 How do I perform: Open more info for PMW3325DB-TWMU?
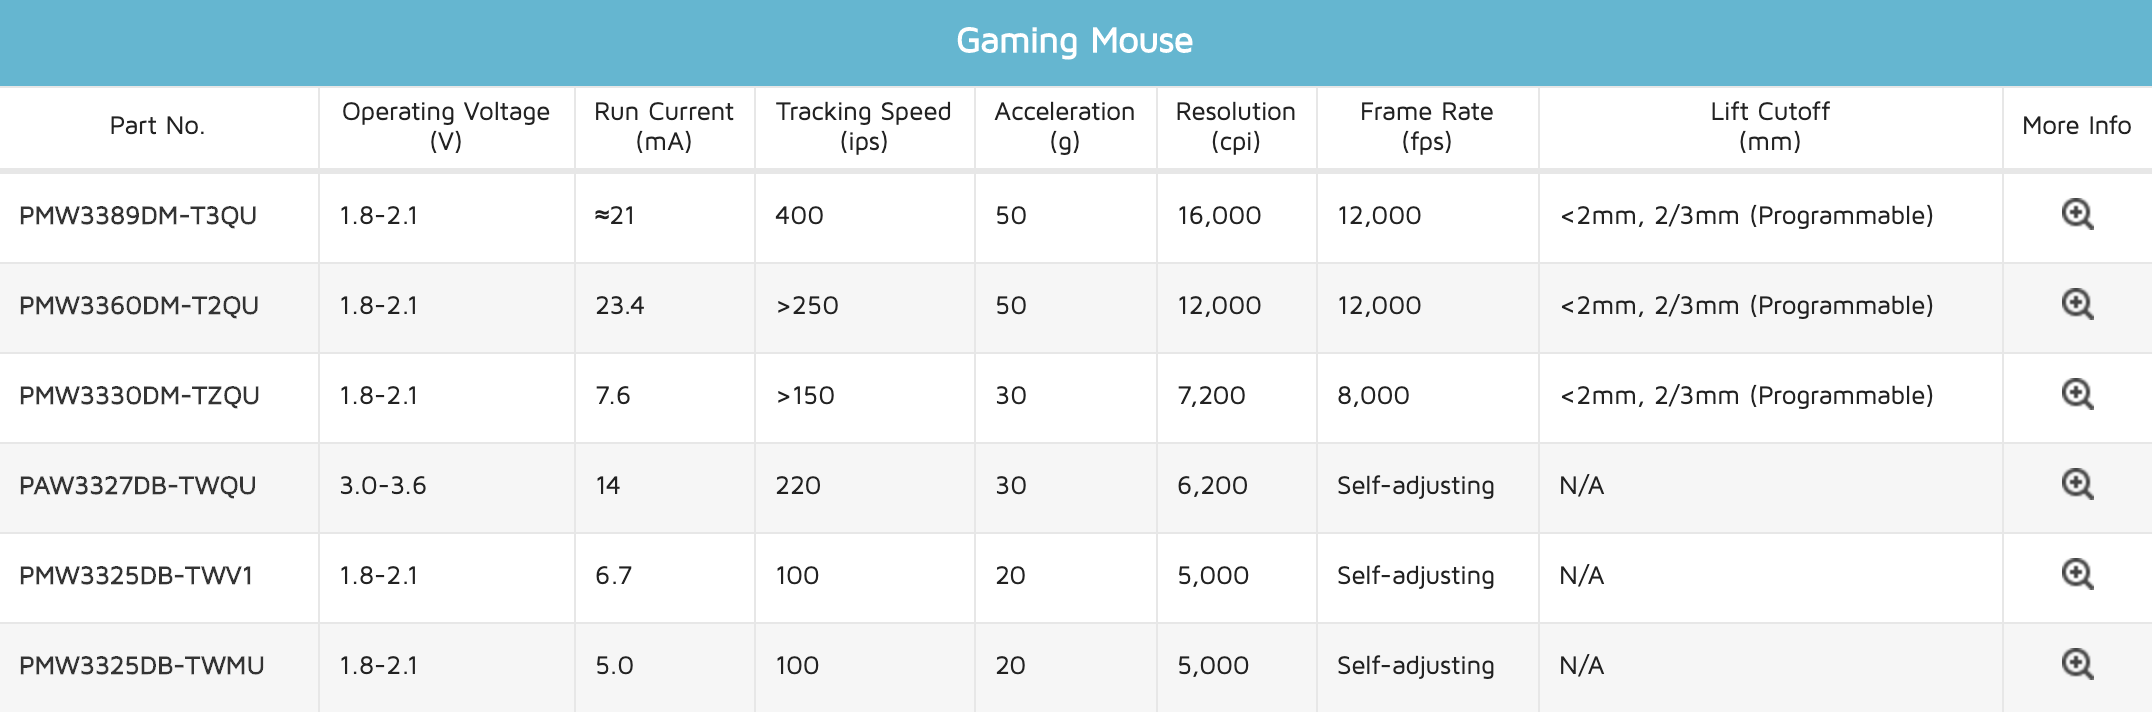pos(2077,665)
